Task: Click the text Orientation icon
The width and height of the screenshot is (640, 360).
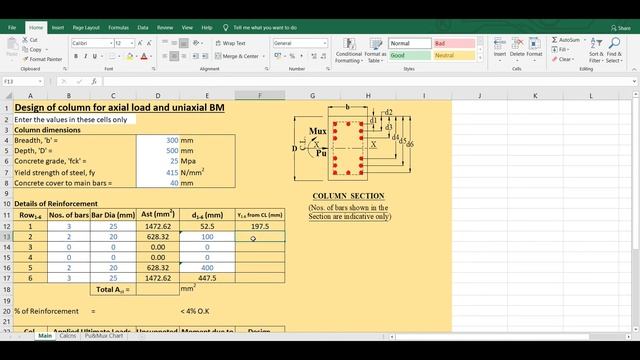Action: (x=196, y=43)
